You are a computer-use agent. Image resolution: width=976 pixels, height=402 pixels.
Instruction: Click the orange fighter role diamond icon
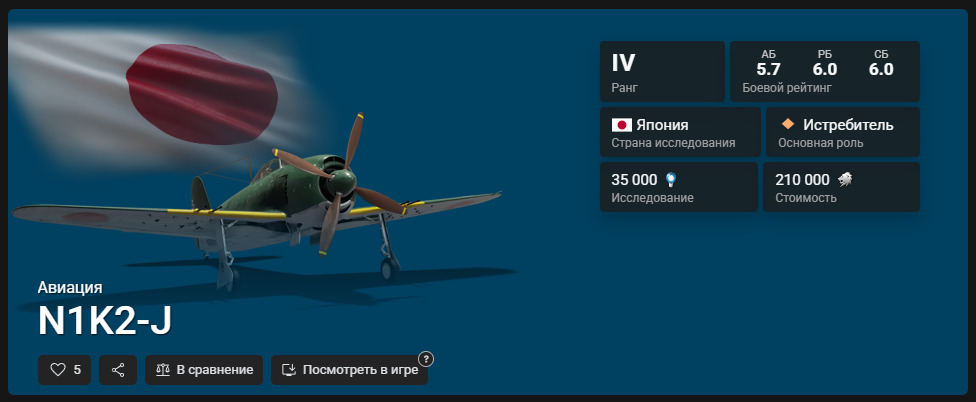point(787,124)
